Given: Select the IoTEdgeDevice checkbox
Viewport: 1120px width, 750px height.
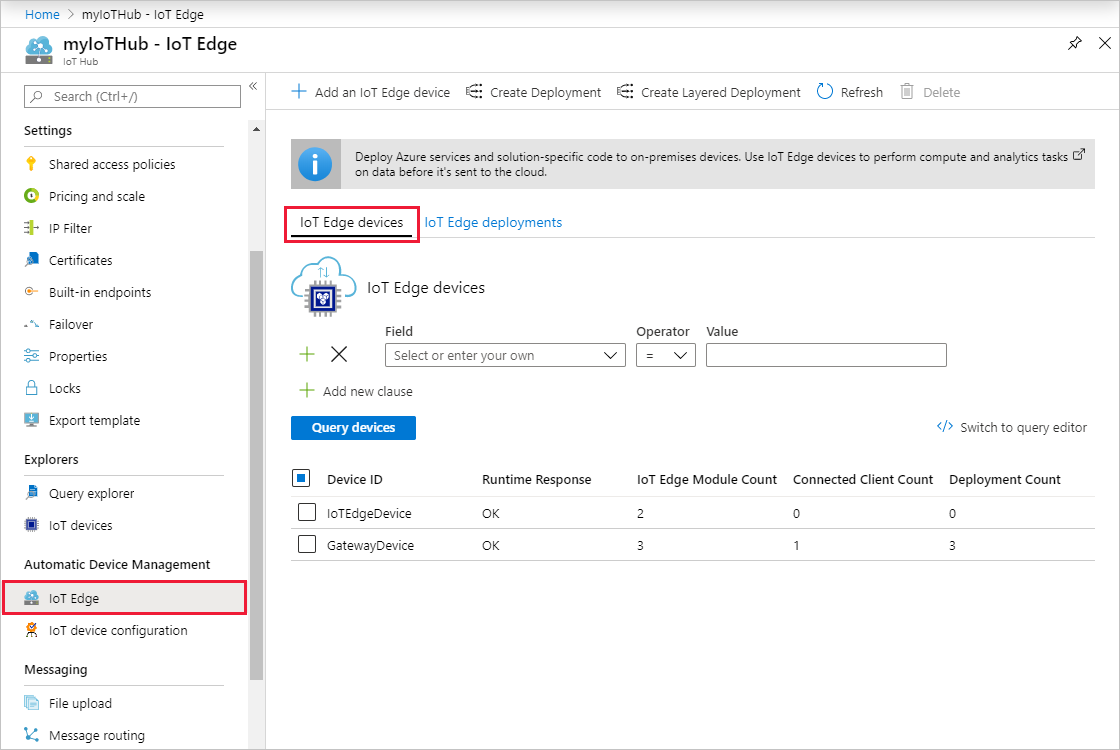Looking at the screenshot, I should pyautogui.click(x=307, y=513).
